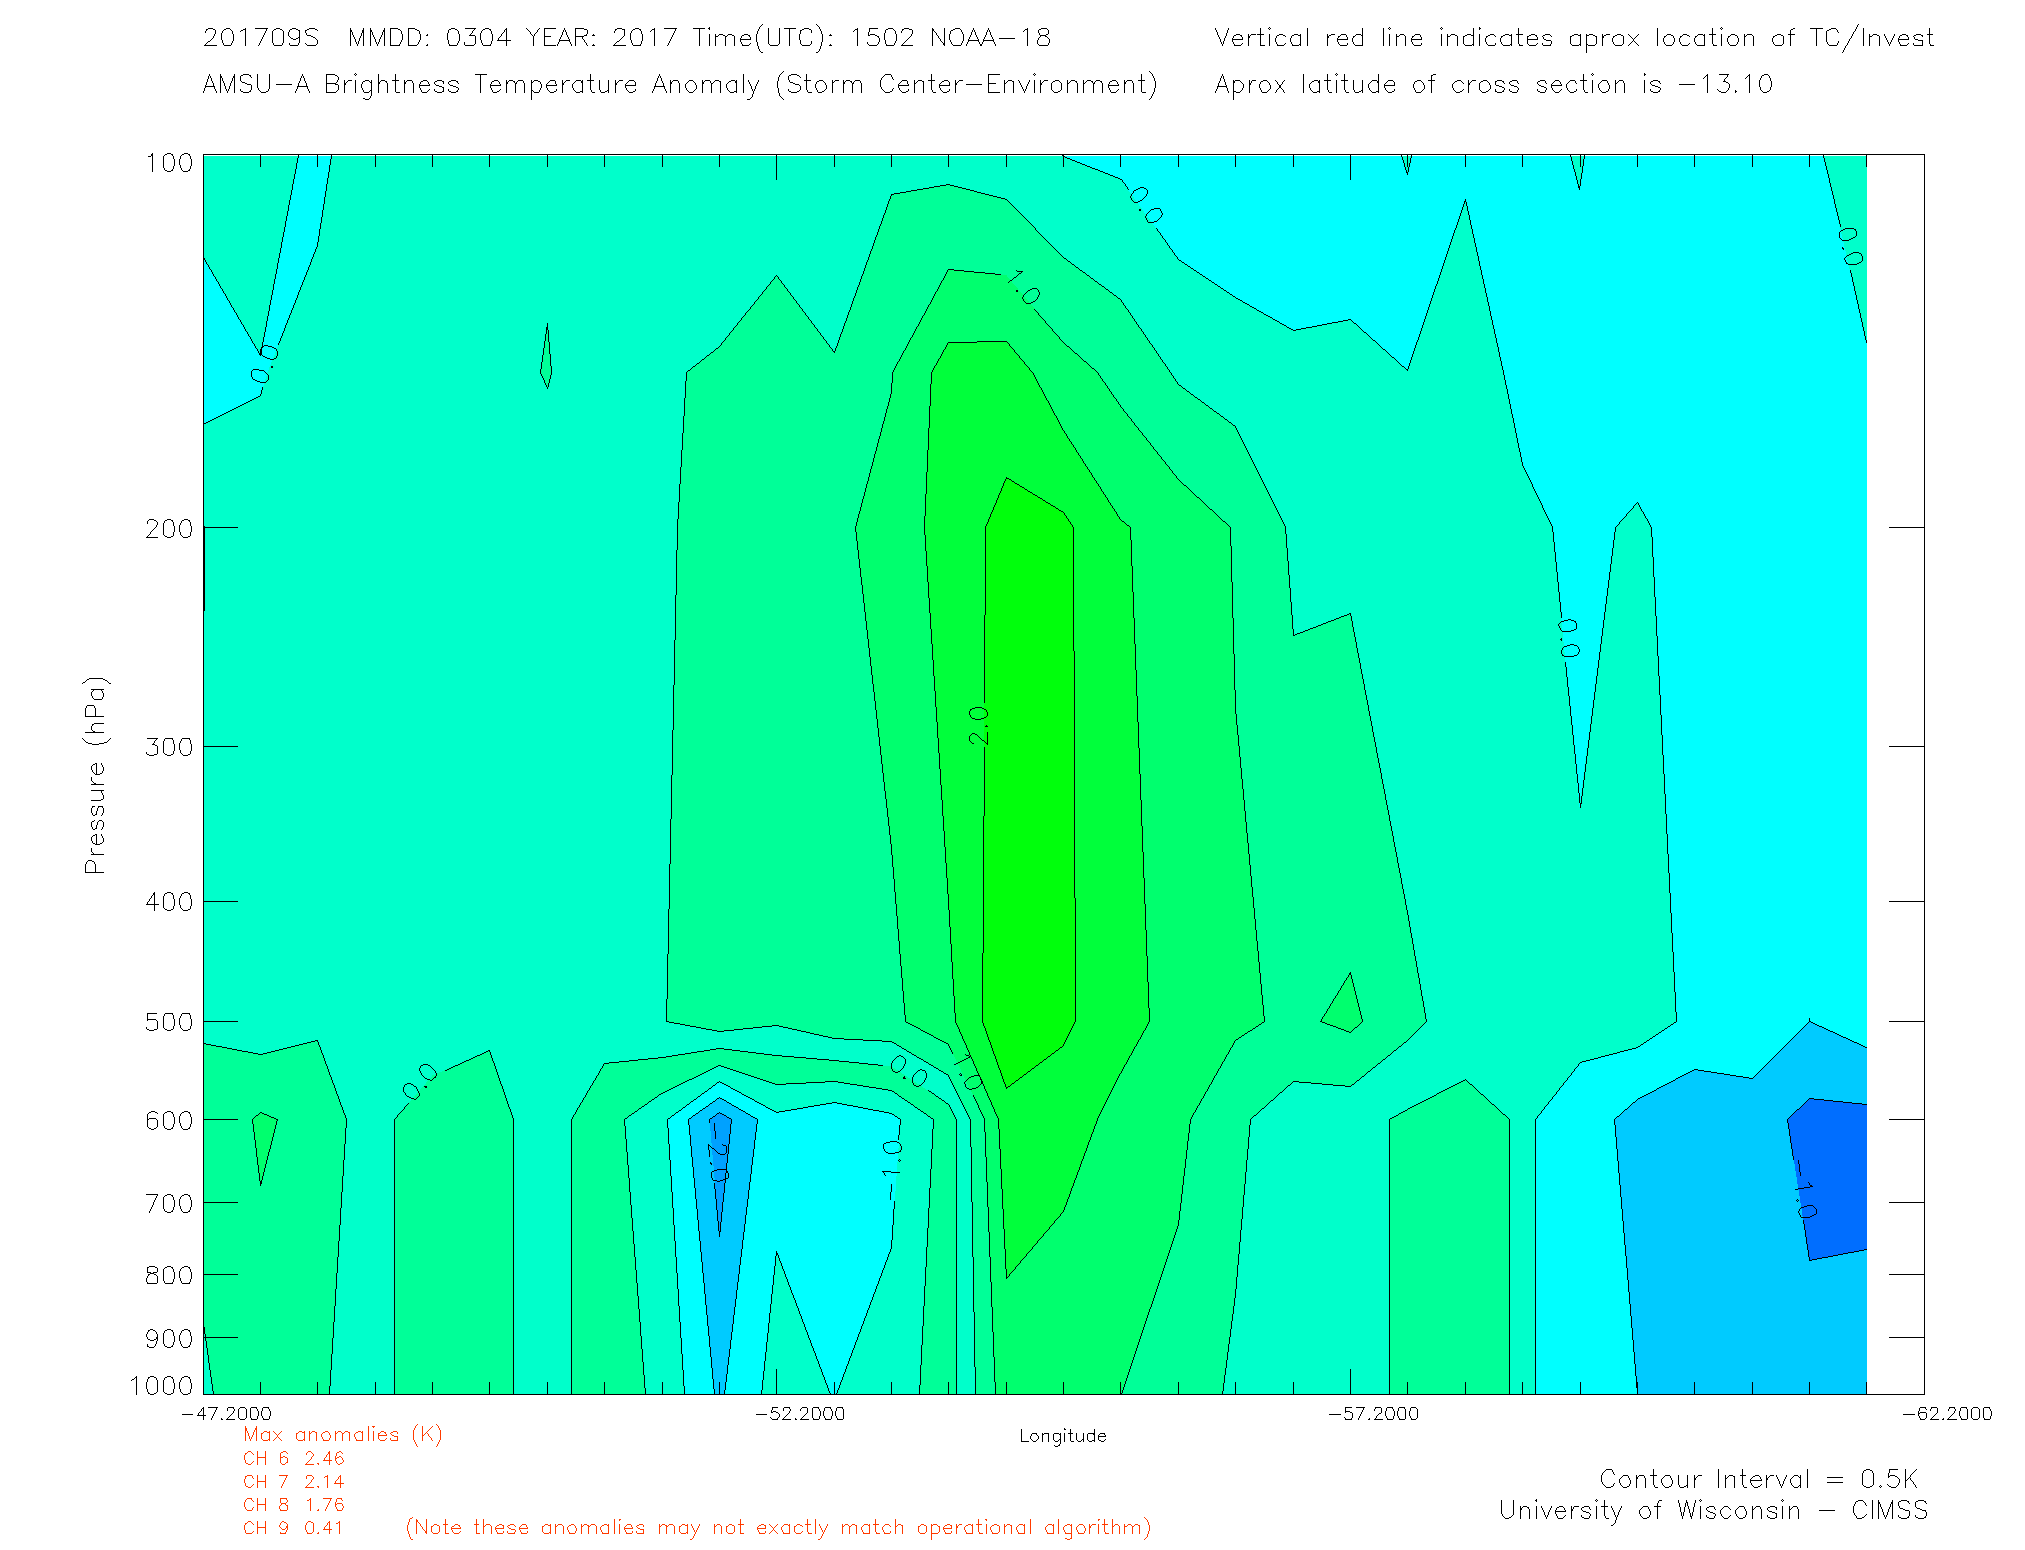2025x1550 pixels.
Task: Click the -62.2000 longitude tick label
Action: click(1946, 1413)
